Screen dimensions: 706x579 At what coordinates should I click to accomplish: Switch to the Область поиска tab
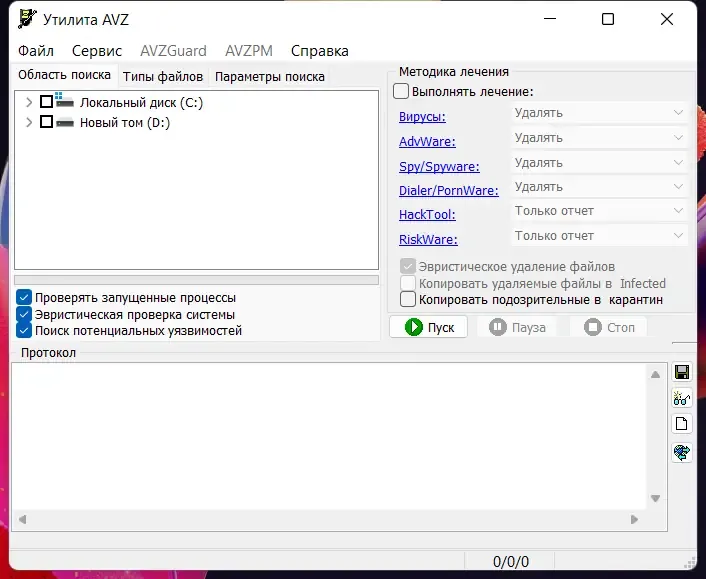click(64, 75)
